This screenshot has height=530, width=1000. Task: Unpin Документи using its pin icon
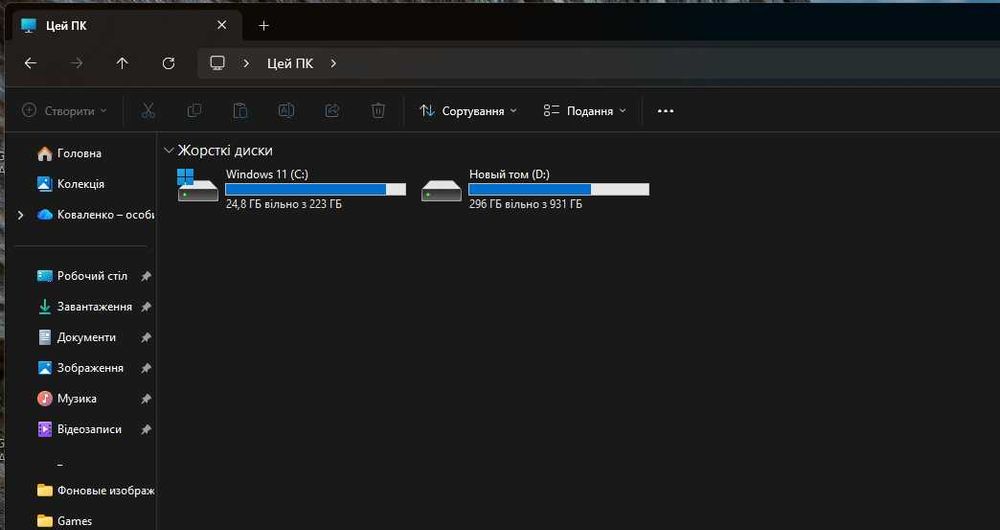point(146,337)
